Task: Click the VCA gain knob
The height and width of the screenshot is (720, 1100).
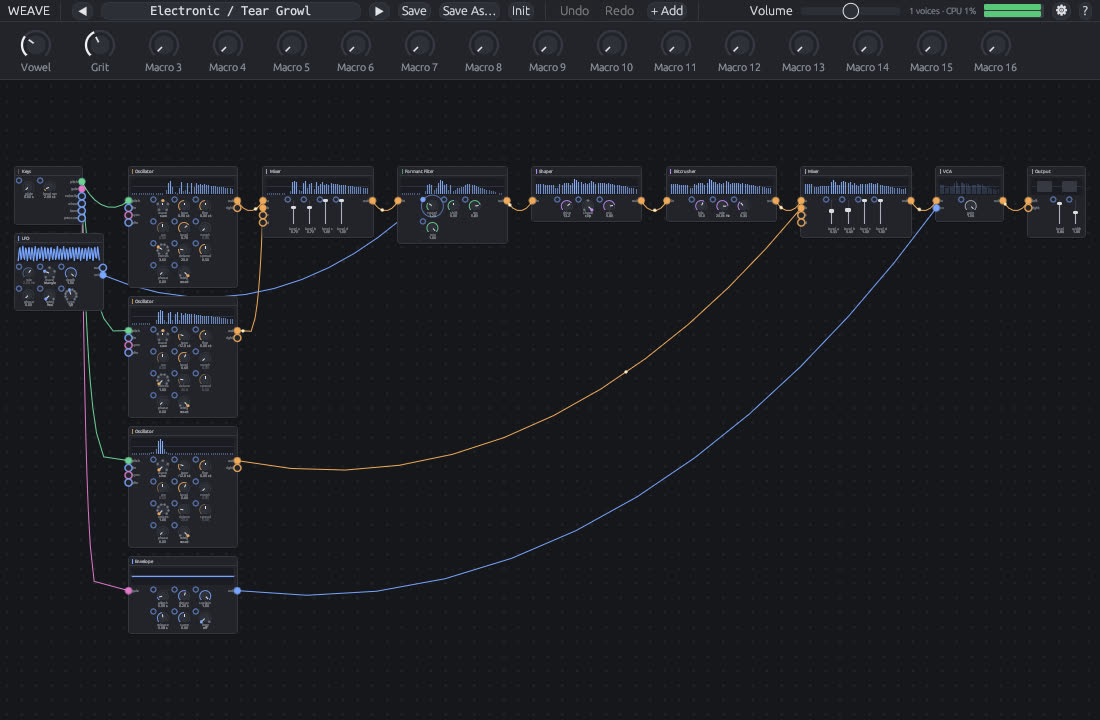Action: (970, 206)
